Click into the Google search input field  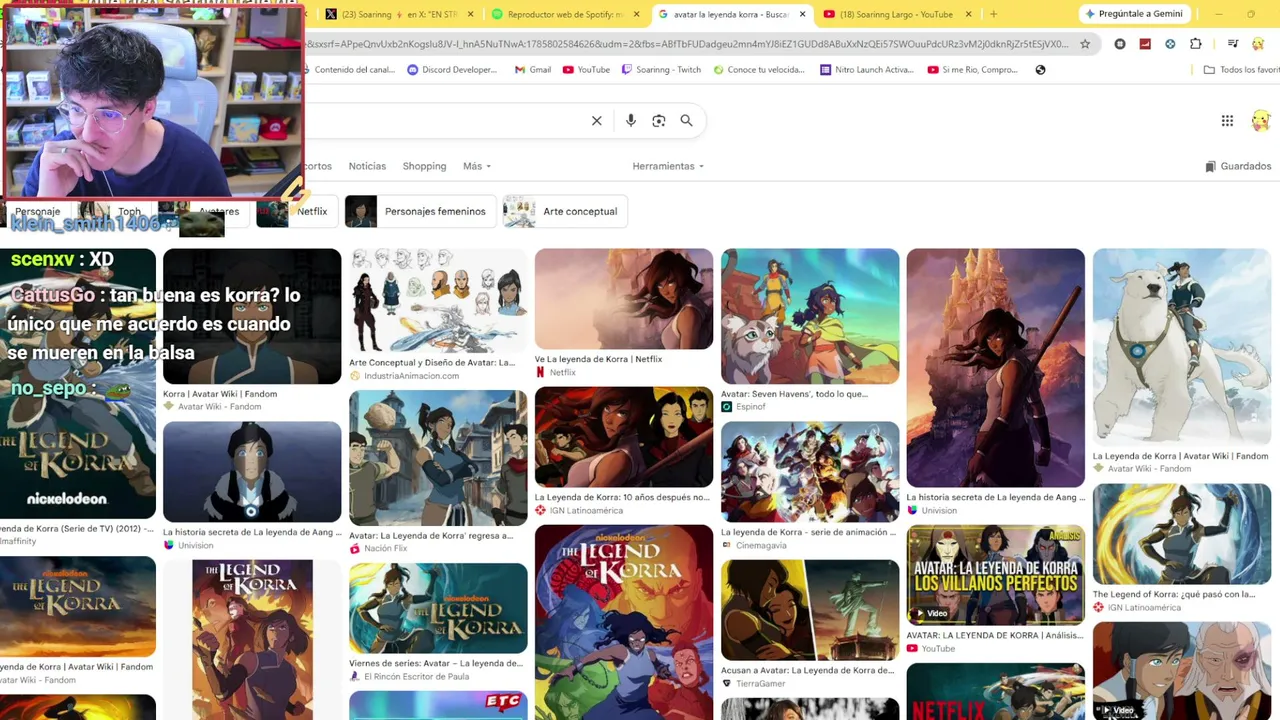pyautogui.click(x=445, y=121)
